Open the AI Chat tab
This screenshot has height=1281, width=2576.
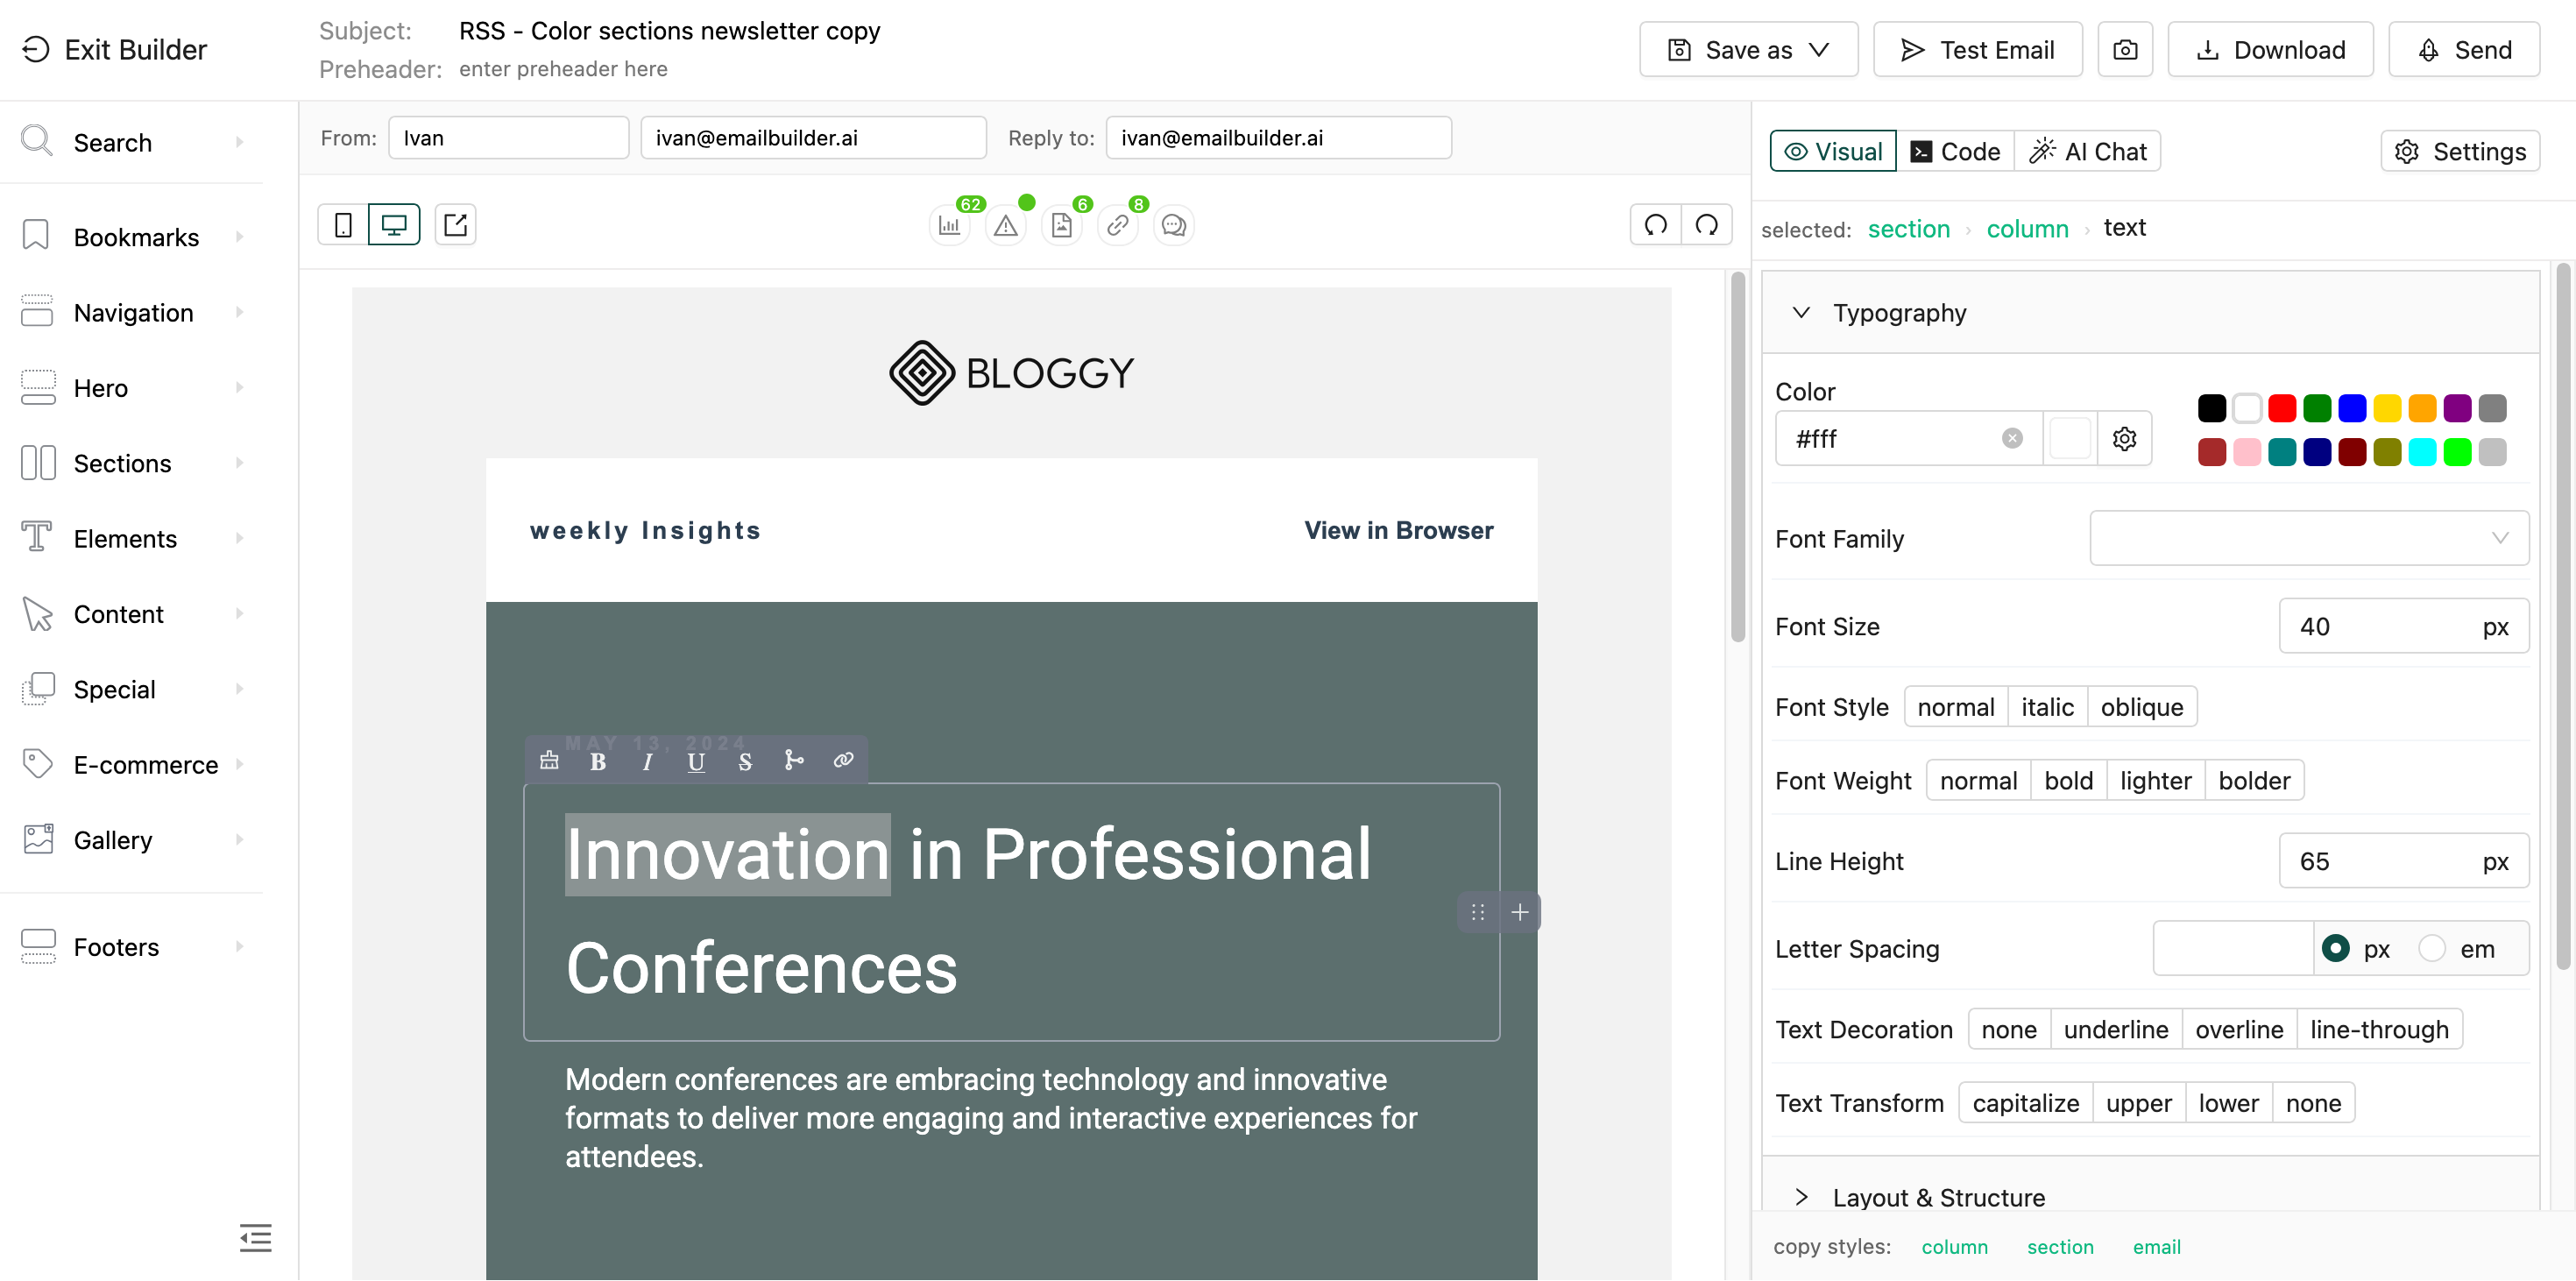point(2088,151)
